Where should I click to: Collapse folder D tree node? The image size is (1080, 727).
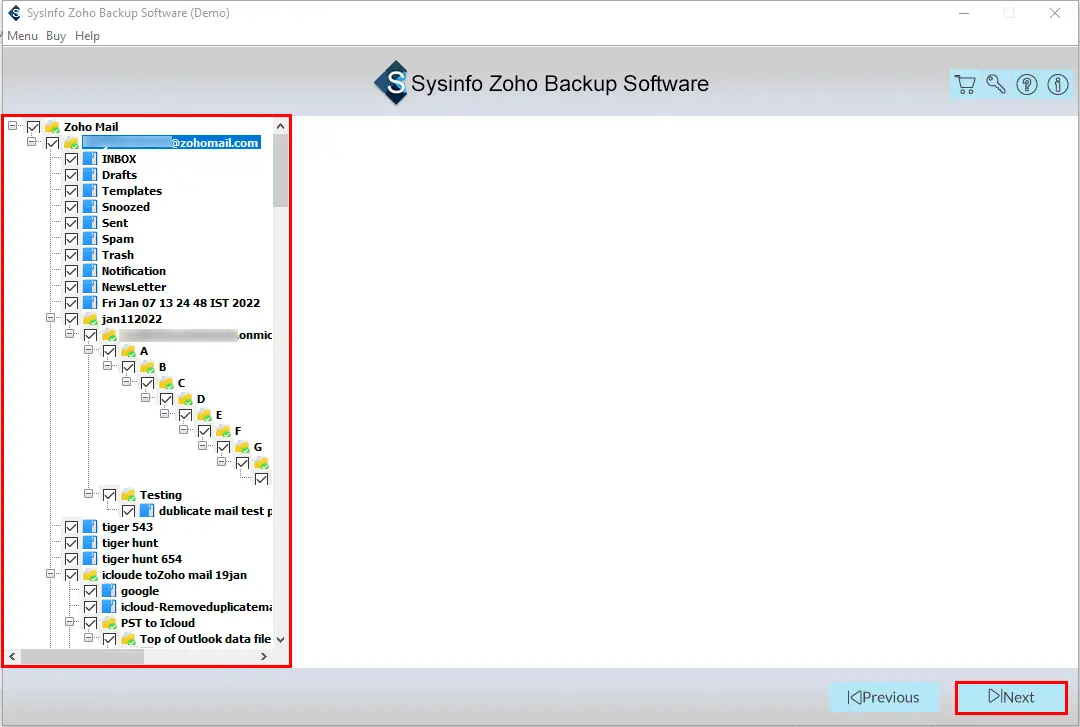tap(145, 398)
